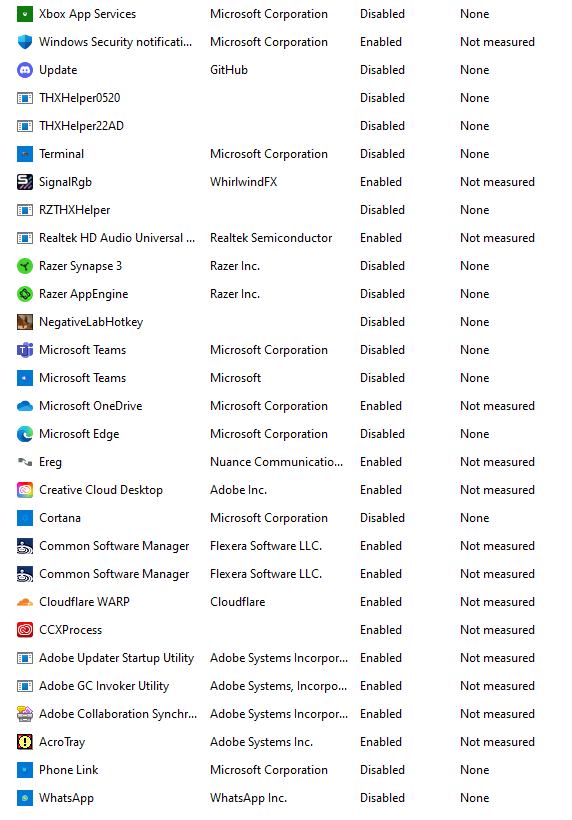Click the SignalRgb icon
This screenshot has width=572, height=820.
[25, 182]
